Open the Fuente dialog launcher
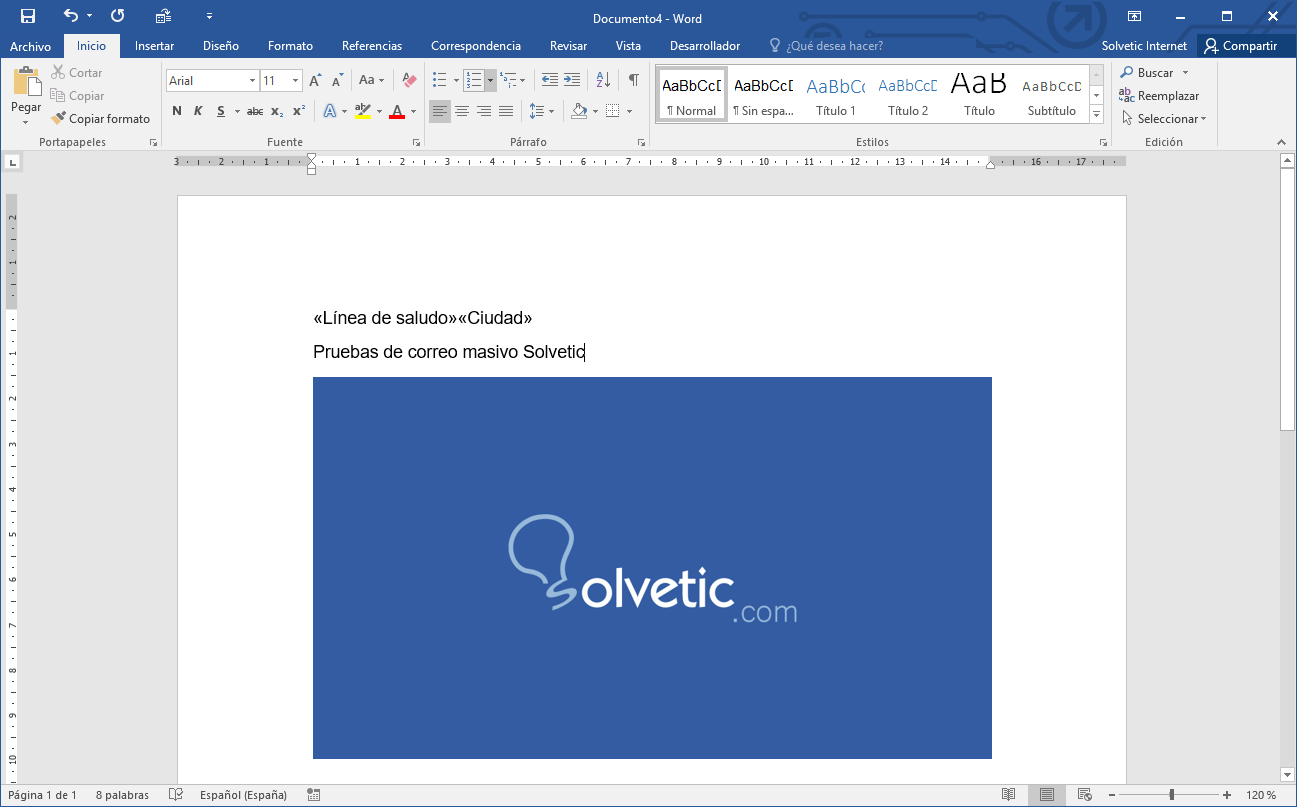This screenshot has width=1297, height=807. (x=415, y=143)
